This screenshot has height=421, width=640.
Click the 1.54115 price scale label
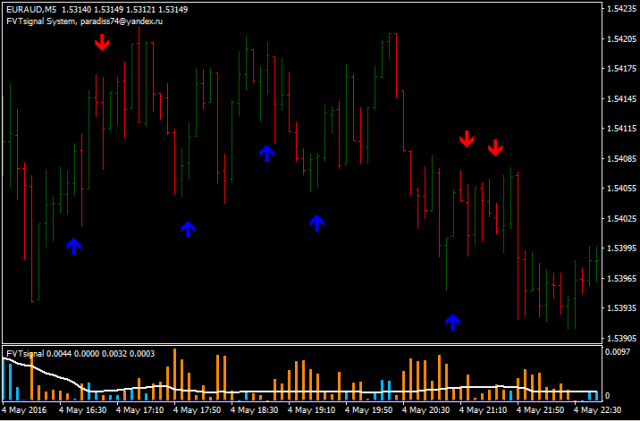[622, 129]
